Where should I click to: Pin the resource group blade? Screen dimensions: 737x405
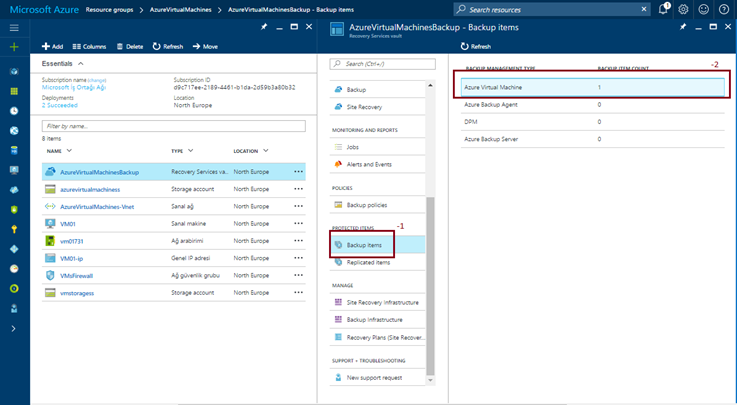click(264, 27)
